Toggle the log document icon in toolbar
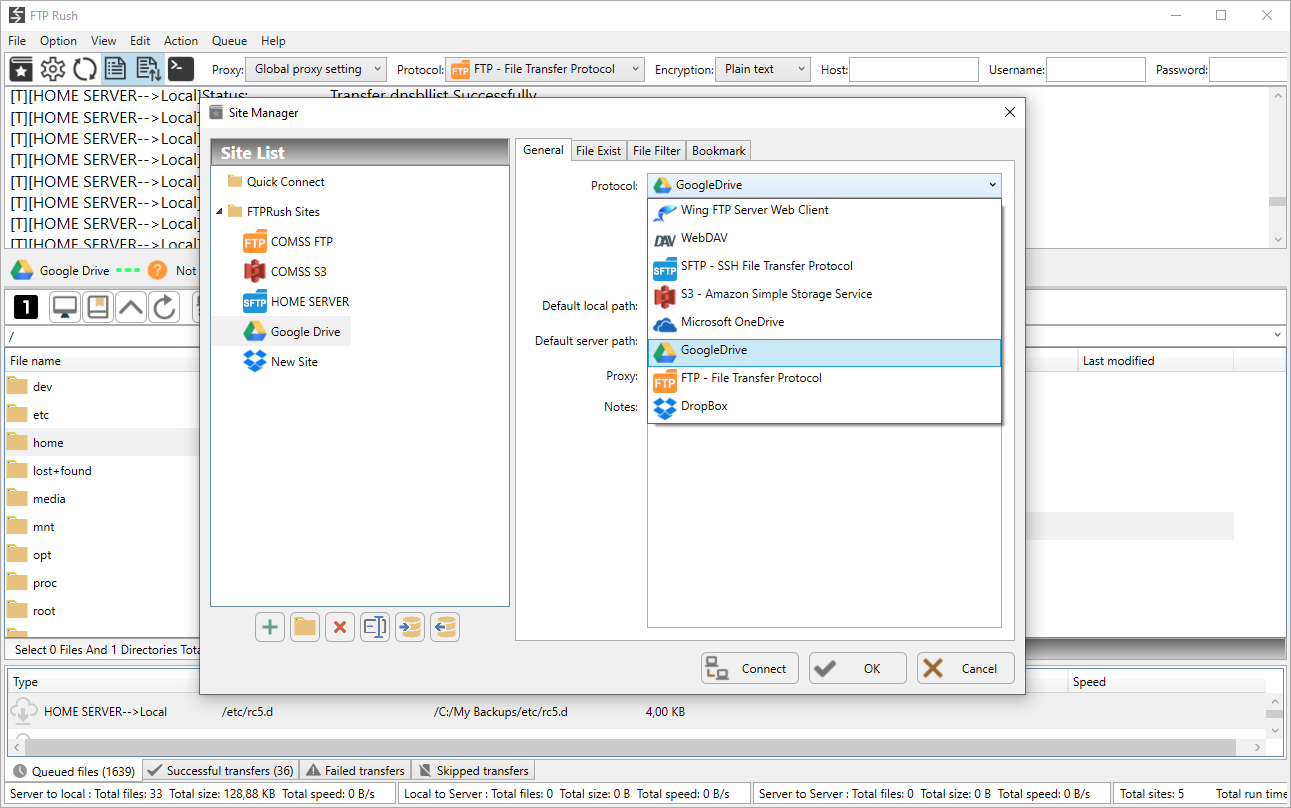 (x=116, y=69)
